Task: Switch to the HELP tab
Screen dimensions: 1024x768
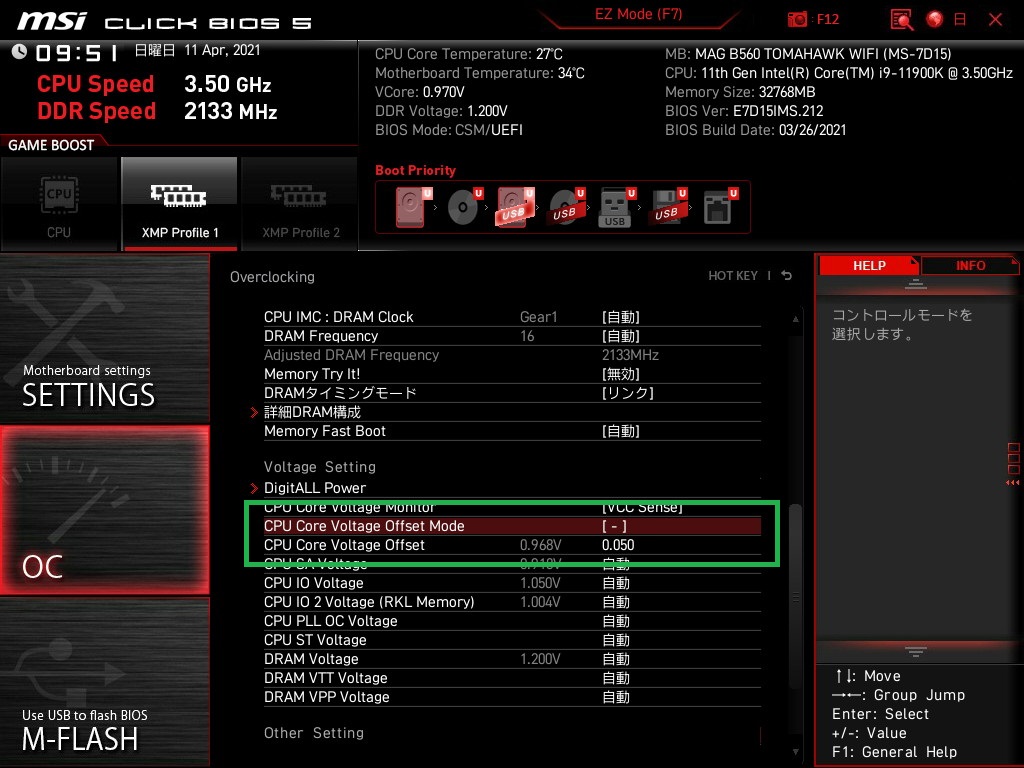Action: (869, 266)
